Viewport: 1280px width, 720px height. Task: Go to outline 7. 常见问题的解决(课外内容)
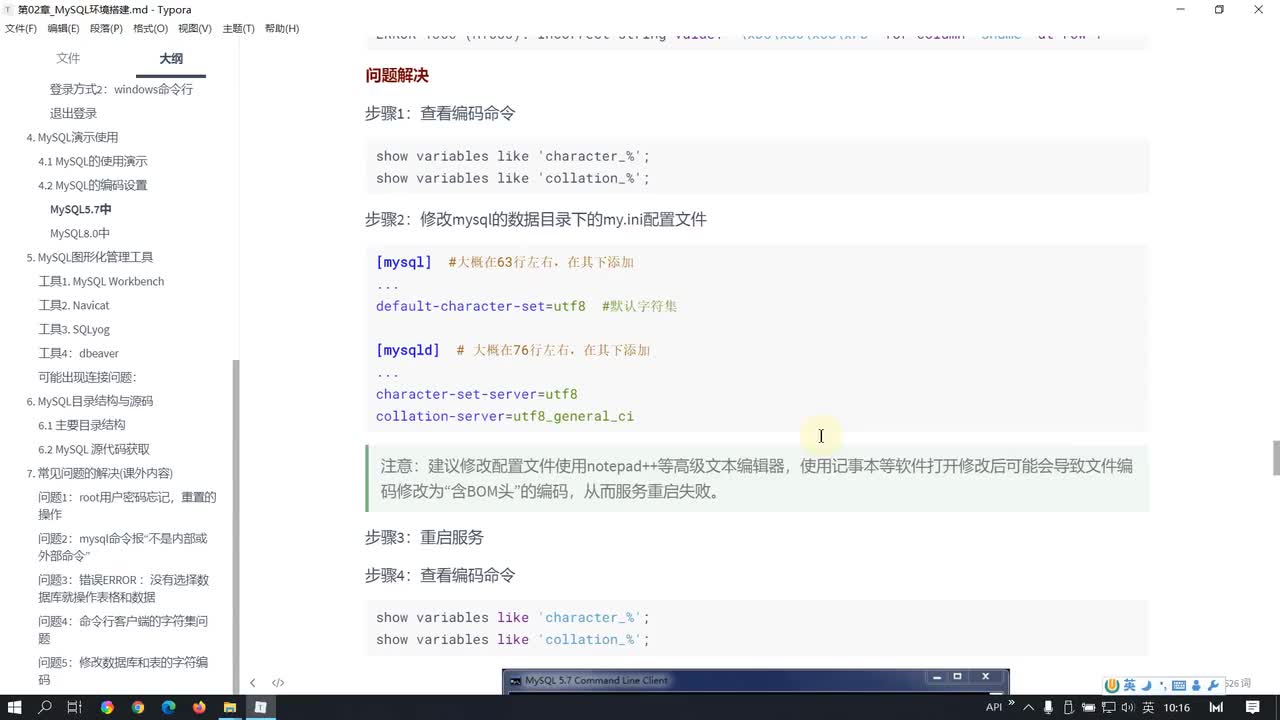[100, 473]
